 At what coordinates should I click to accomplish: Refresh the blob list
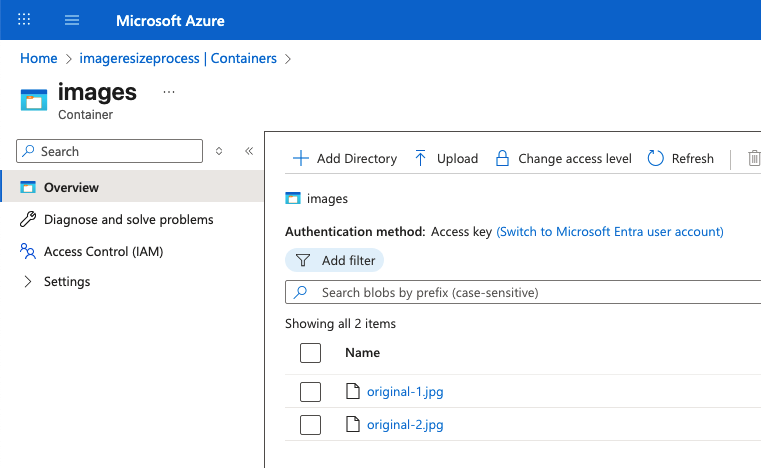coord(680,158)
